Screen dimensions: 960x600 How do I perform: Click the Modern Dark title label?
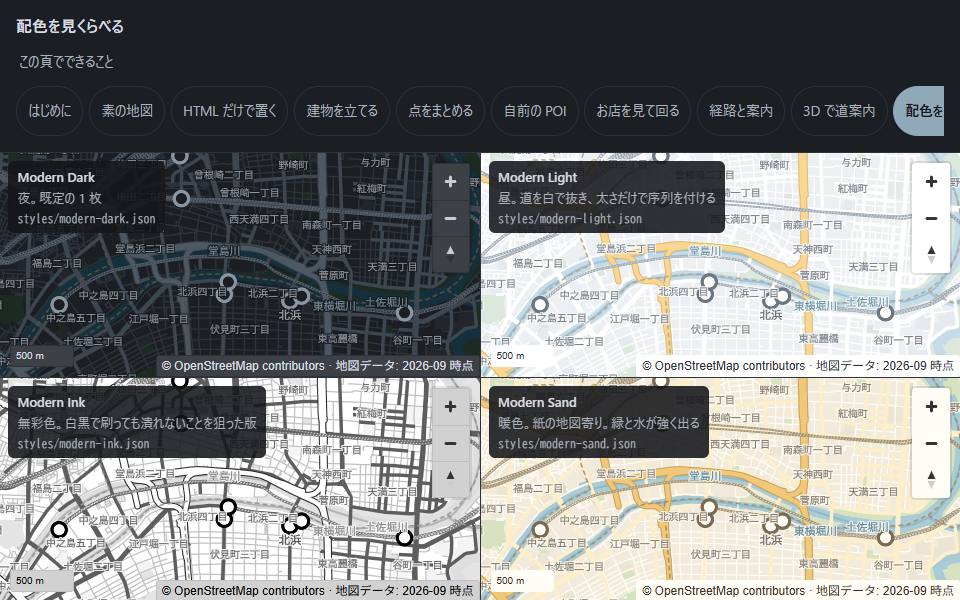coord(56,178)
